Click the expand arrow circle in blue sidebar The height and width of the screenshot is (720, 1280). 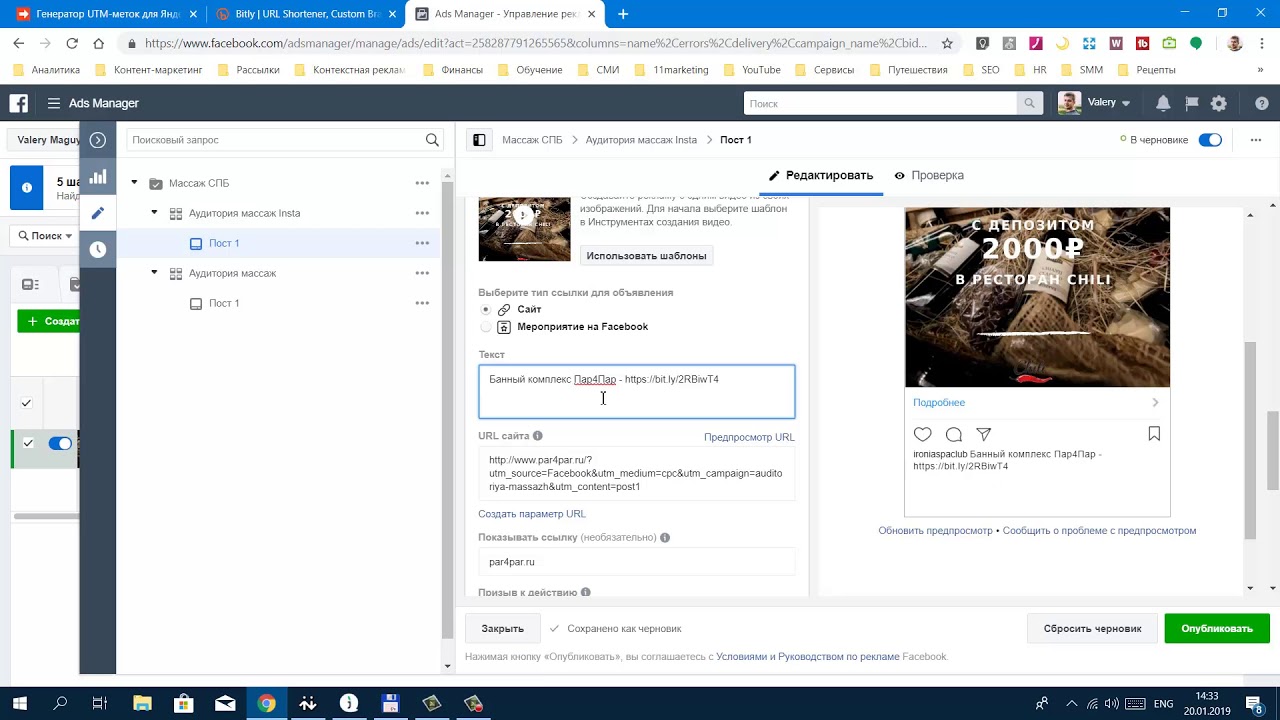coord(98,140)
